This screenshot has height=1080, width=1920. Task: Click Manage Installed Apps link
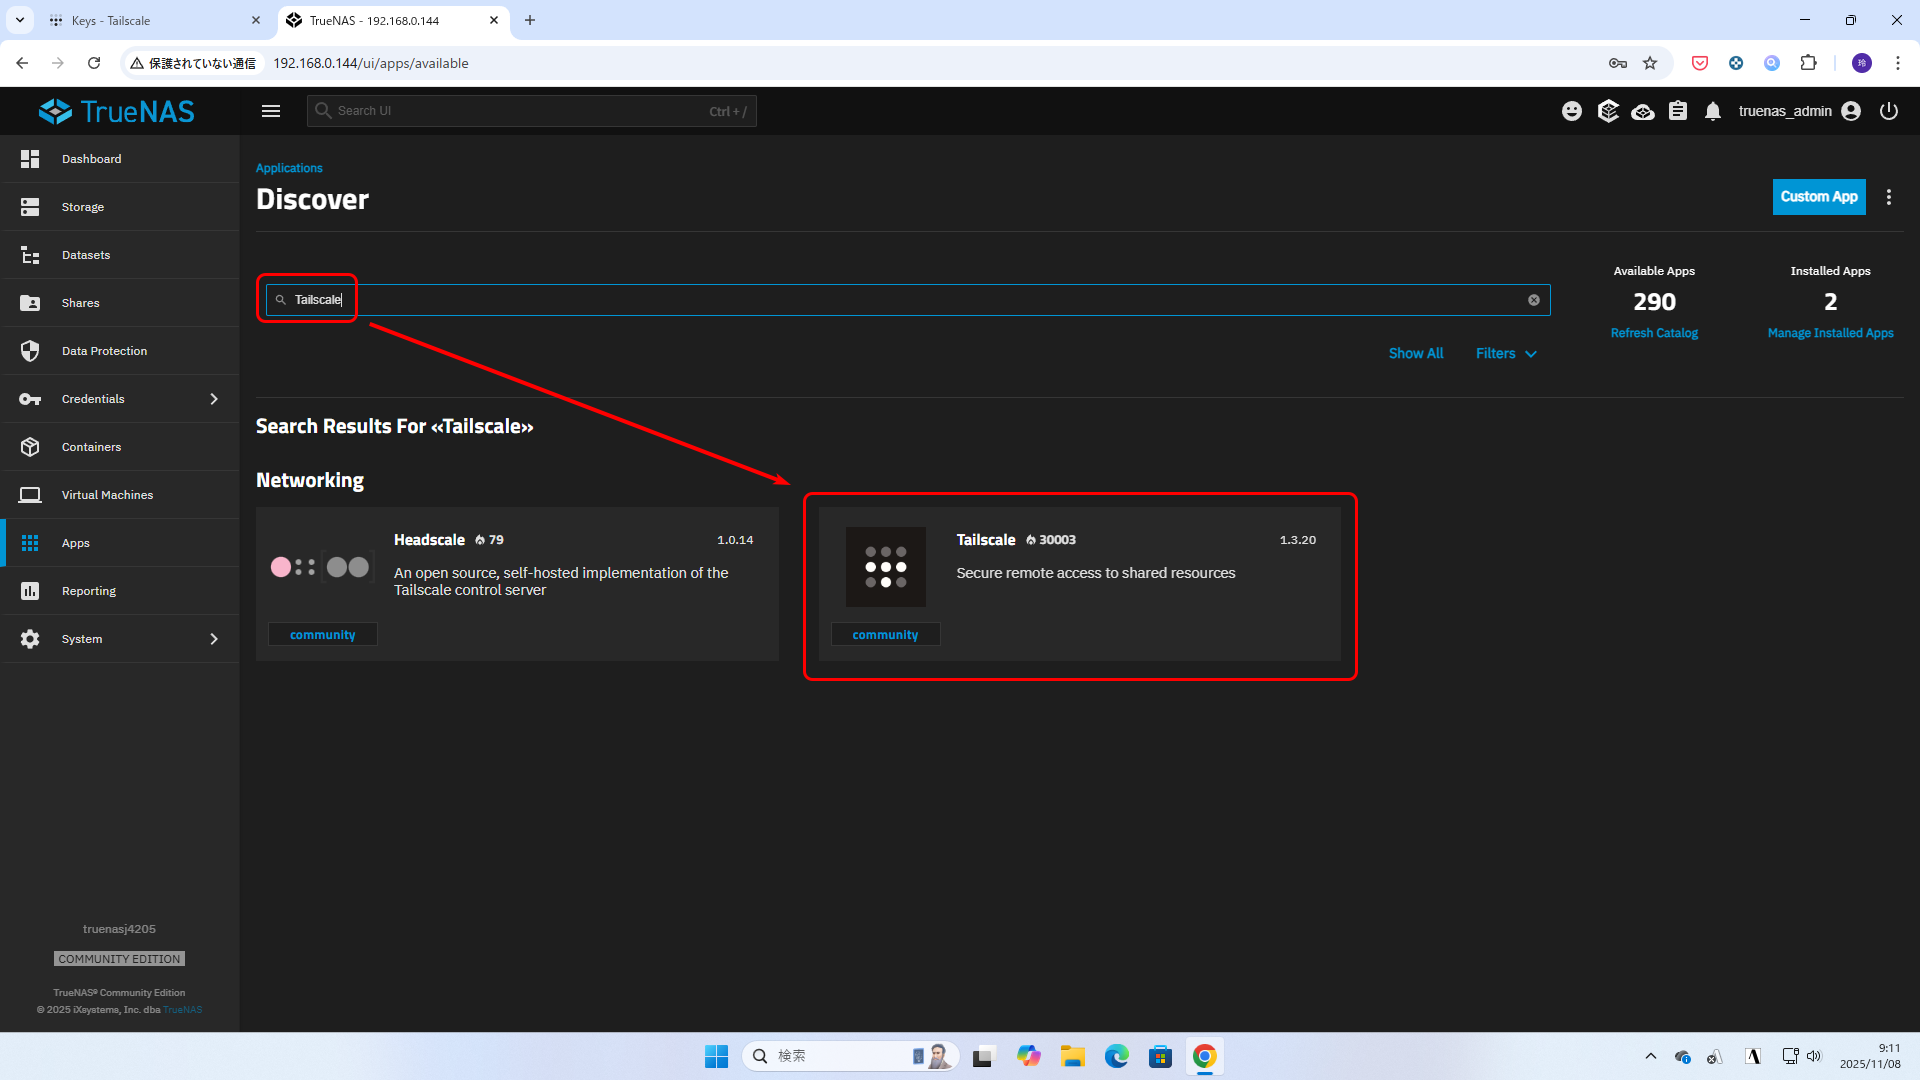(x=1830, y=333)
